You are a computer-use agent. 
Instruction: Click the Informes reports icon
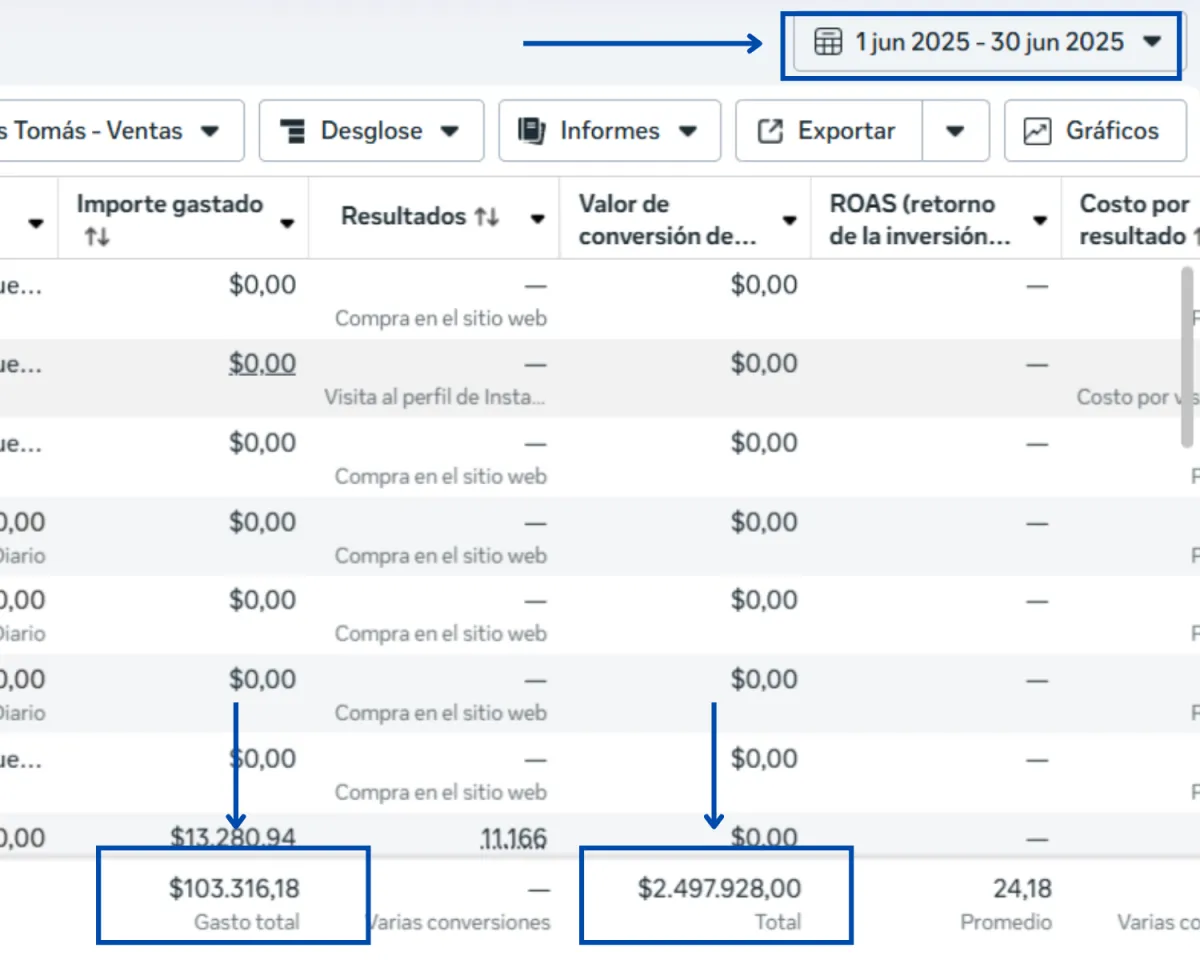point(531,131)
